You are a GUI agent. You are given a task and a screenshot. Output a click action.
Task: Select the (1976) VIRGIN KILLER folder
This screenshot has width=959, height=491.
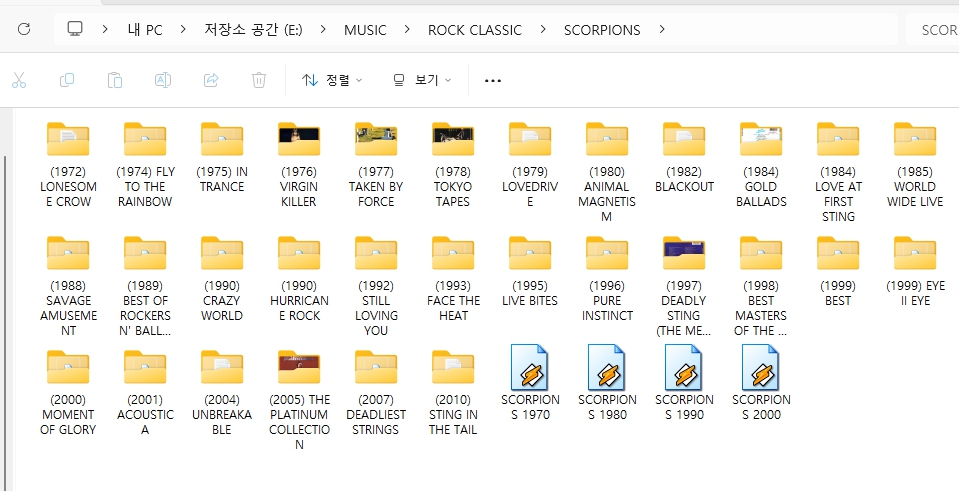coord(299,164)
